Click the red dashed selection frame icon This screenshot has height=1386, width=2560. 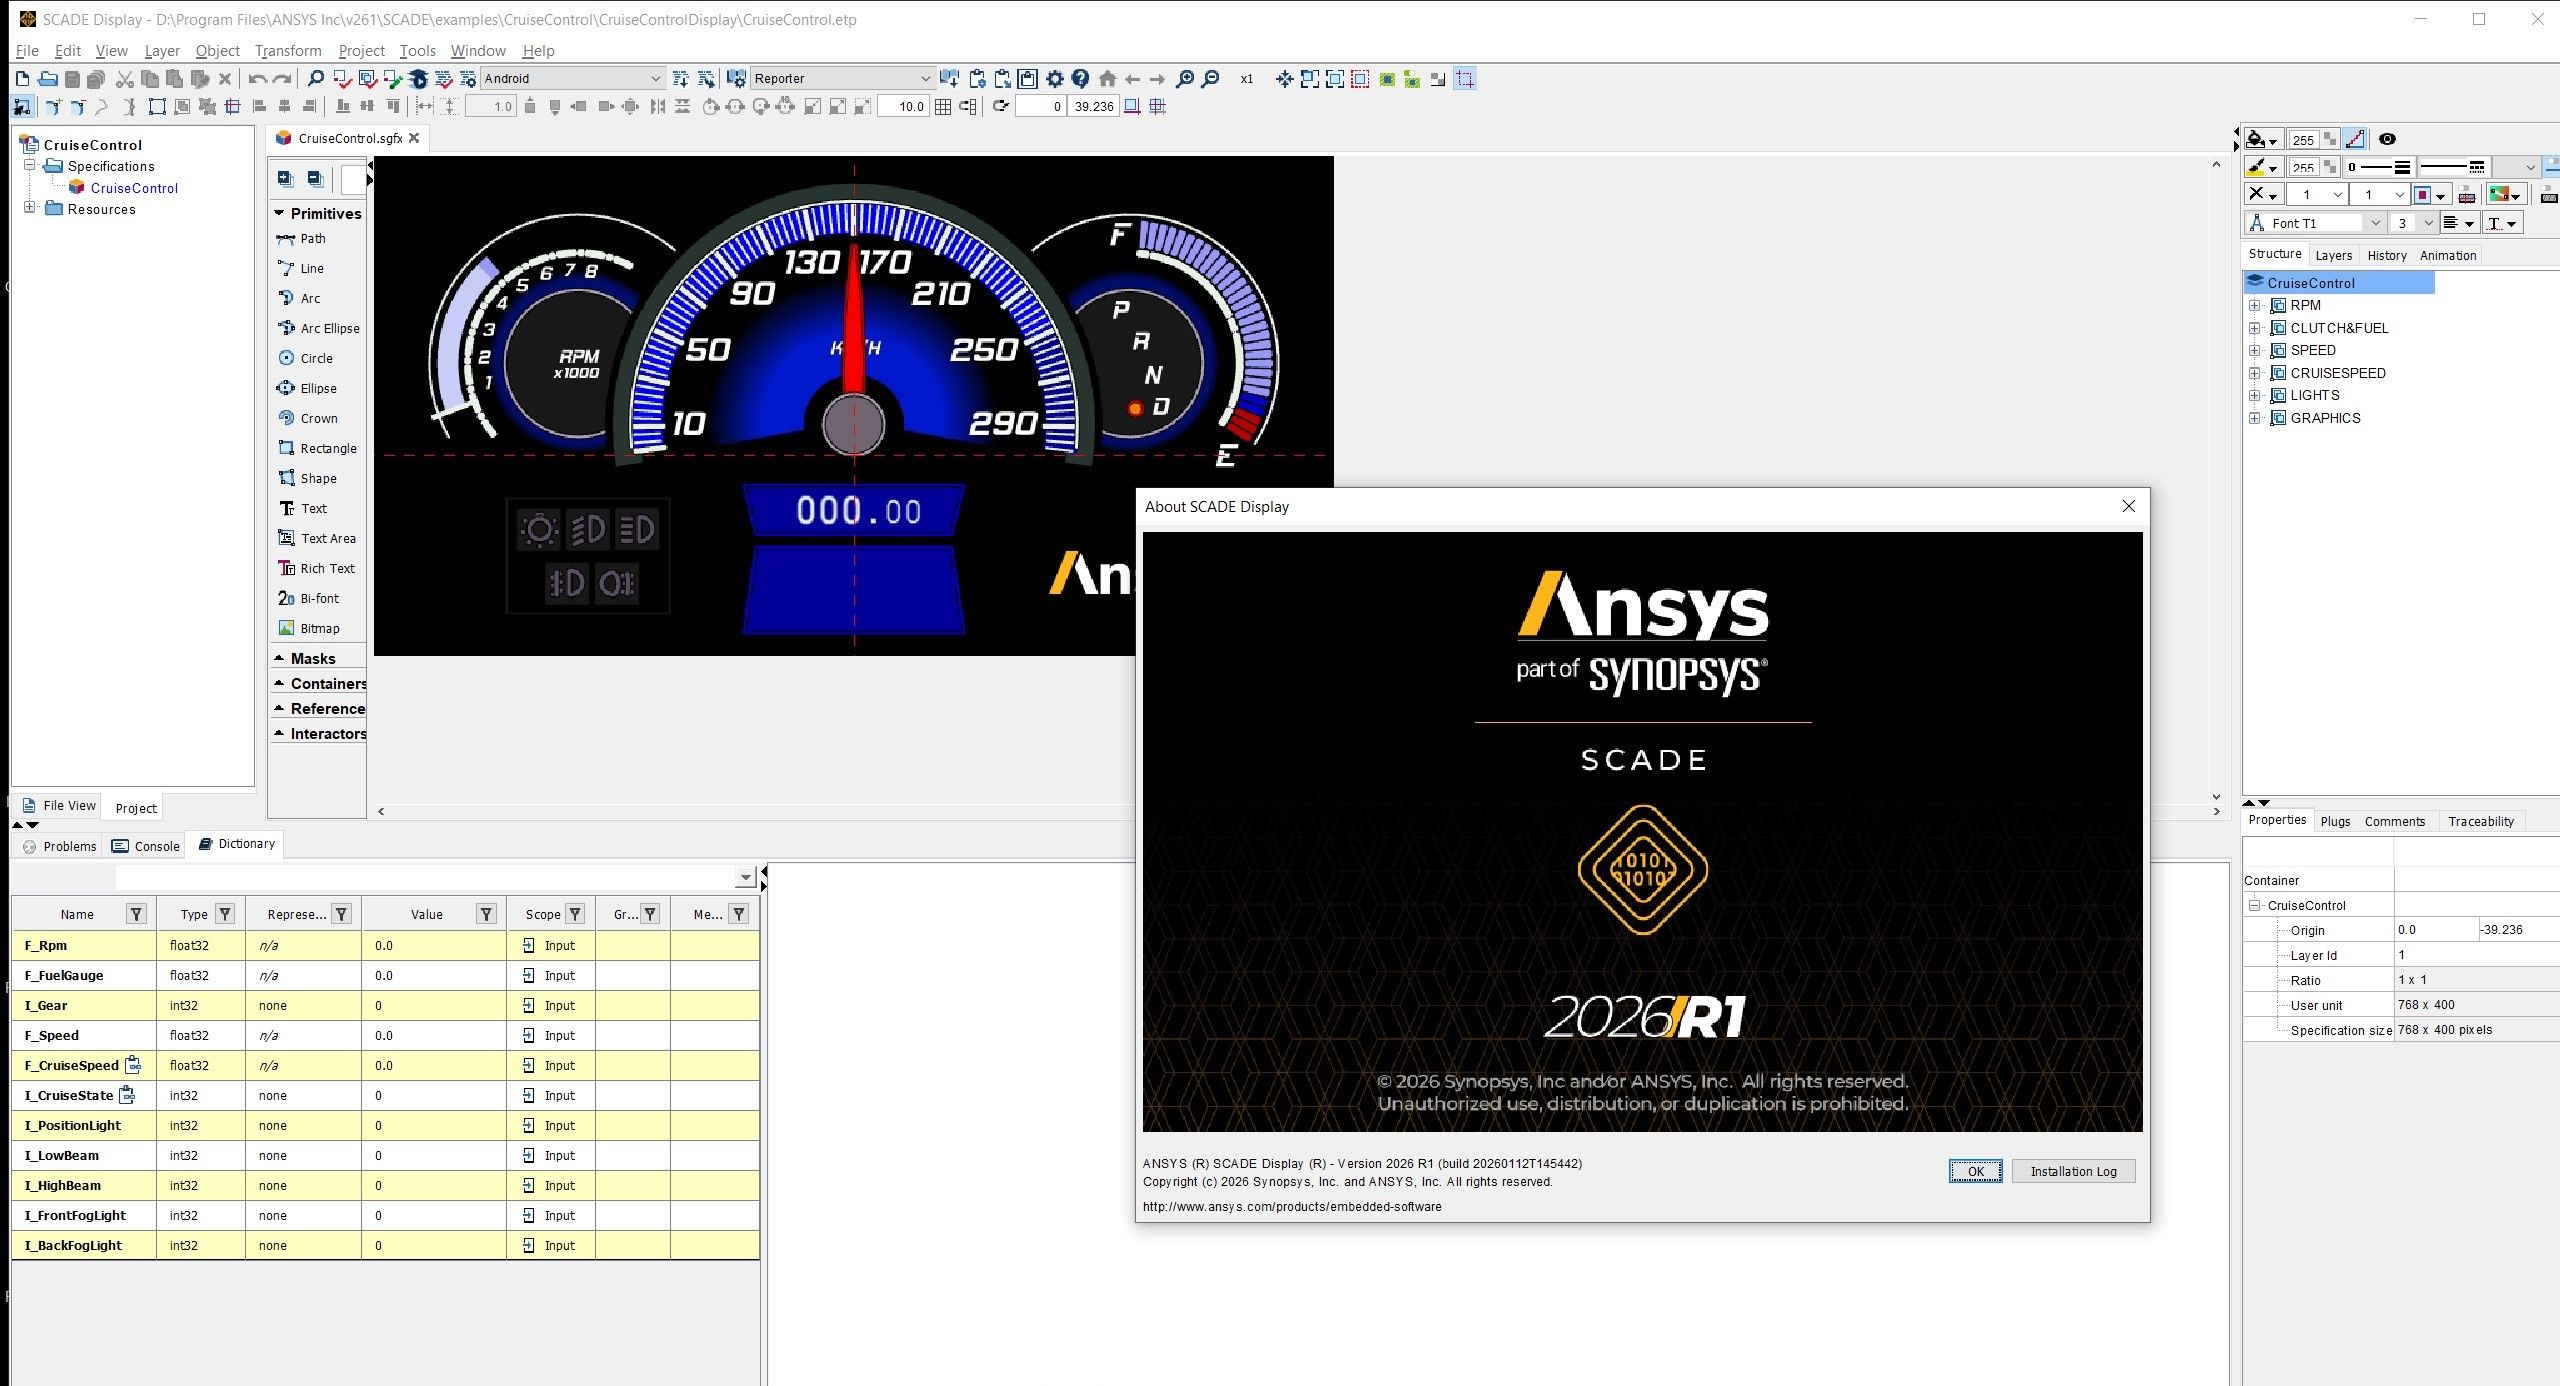[1360, 79]
